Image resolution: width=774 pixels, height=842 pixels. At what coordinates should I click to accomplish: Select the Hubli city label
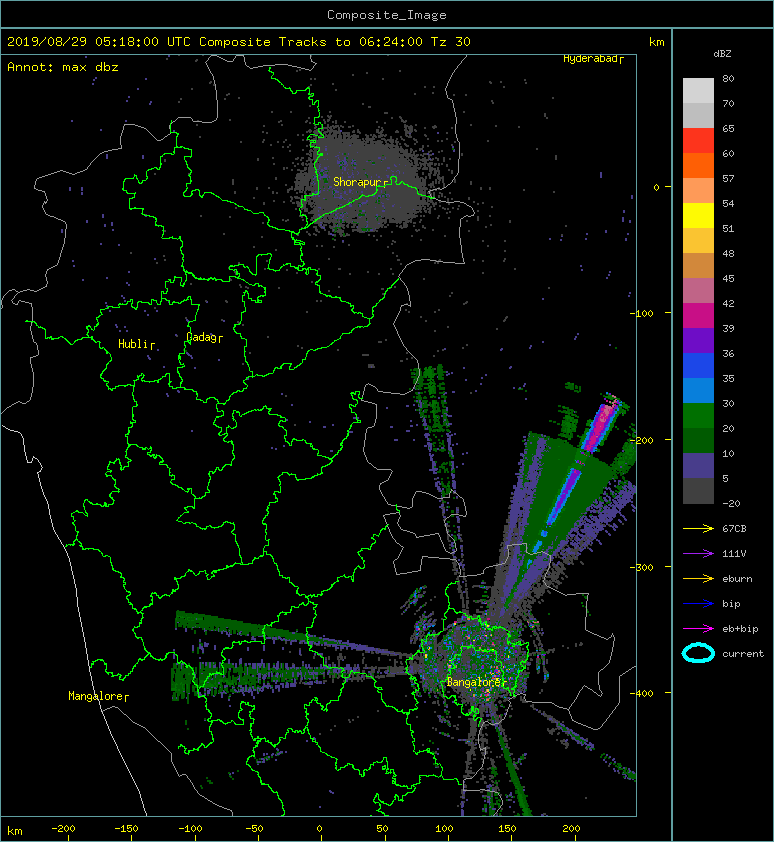tap(136, 344)
